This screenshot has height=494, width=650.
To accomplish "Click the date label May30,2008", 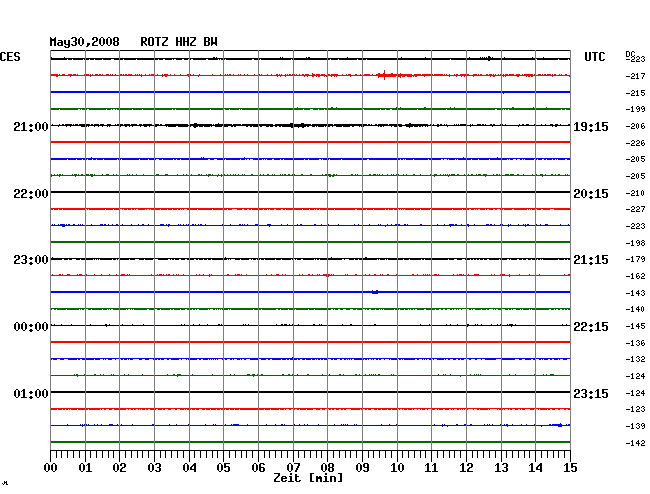I will [x=84, y=42].
